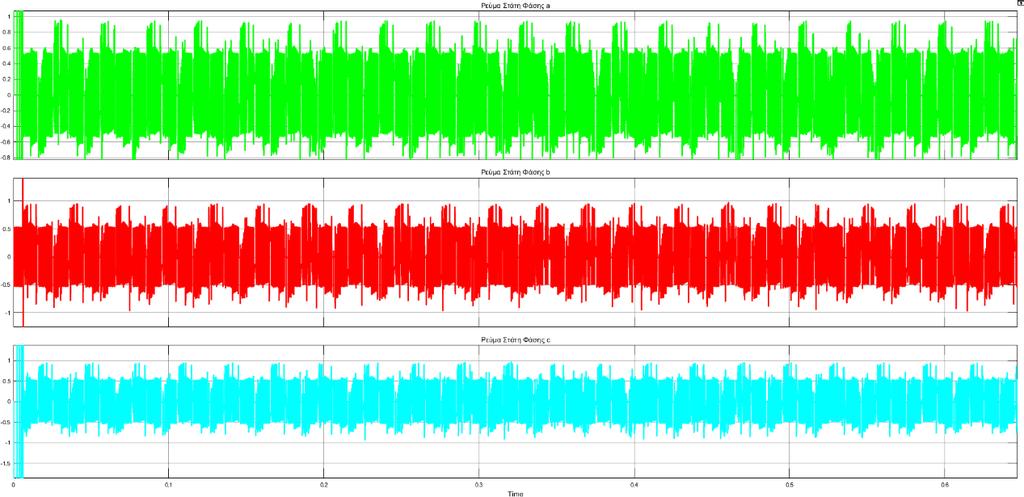Click the 0.5 y-axis tick of the red plot

7,229
